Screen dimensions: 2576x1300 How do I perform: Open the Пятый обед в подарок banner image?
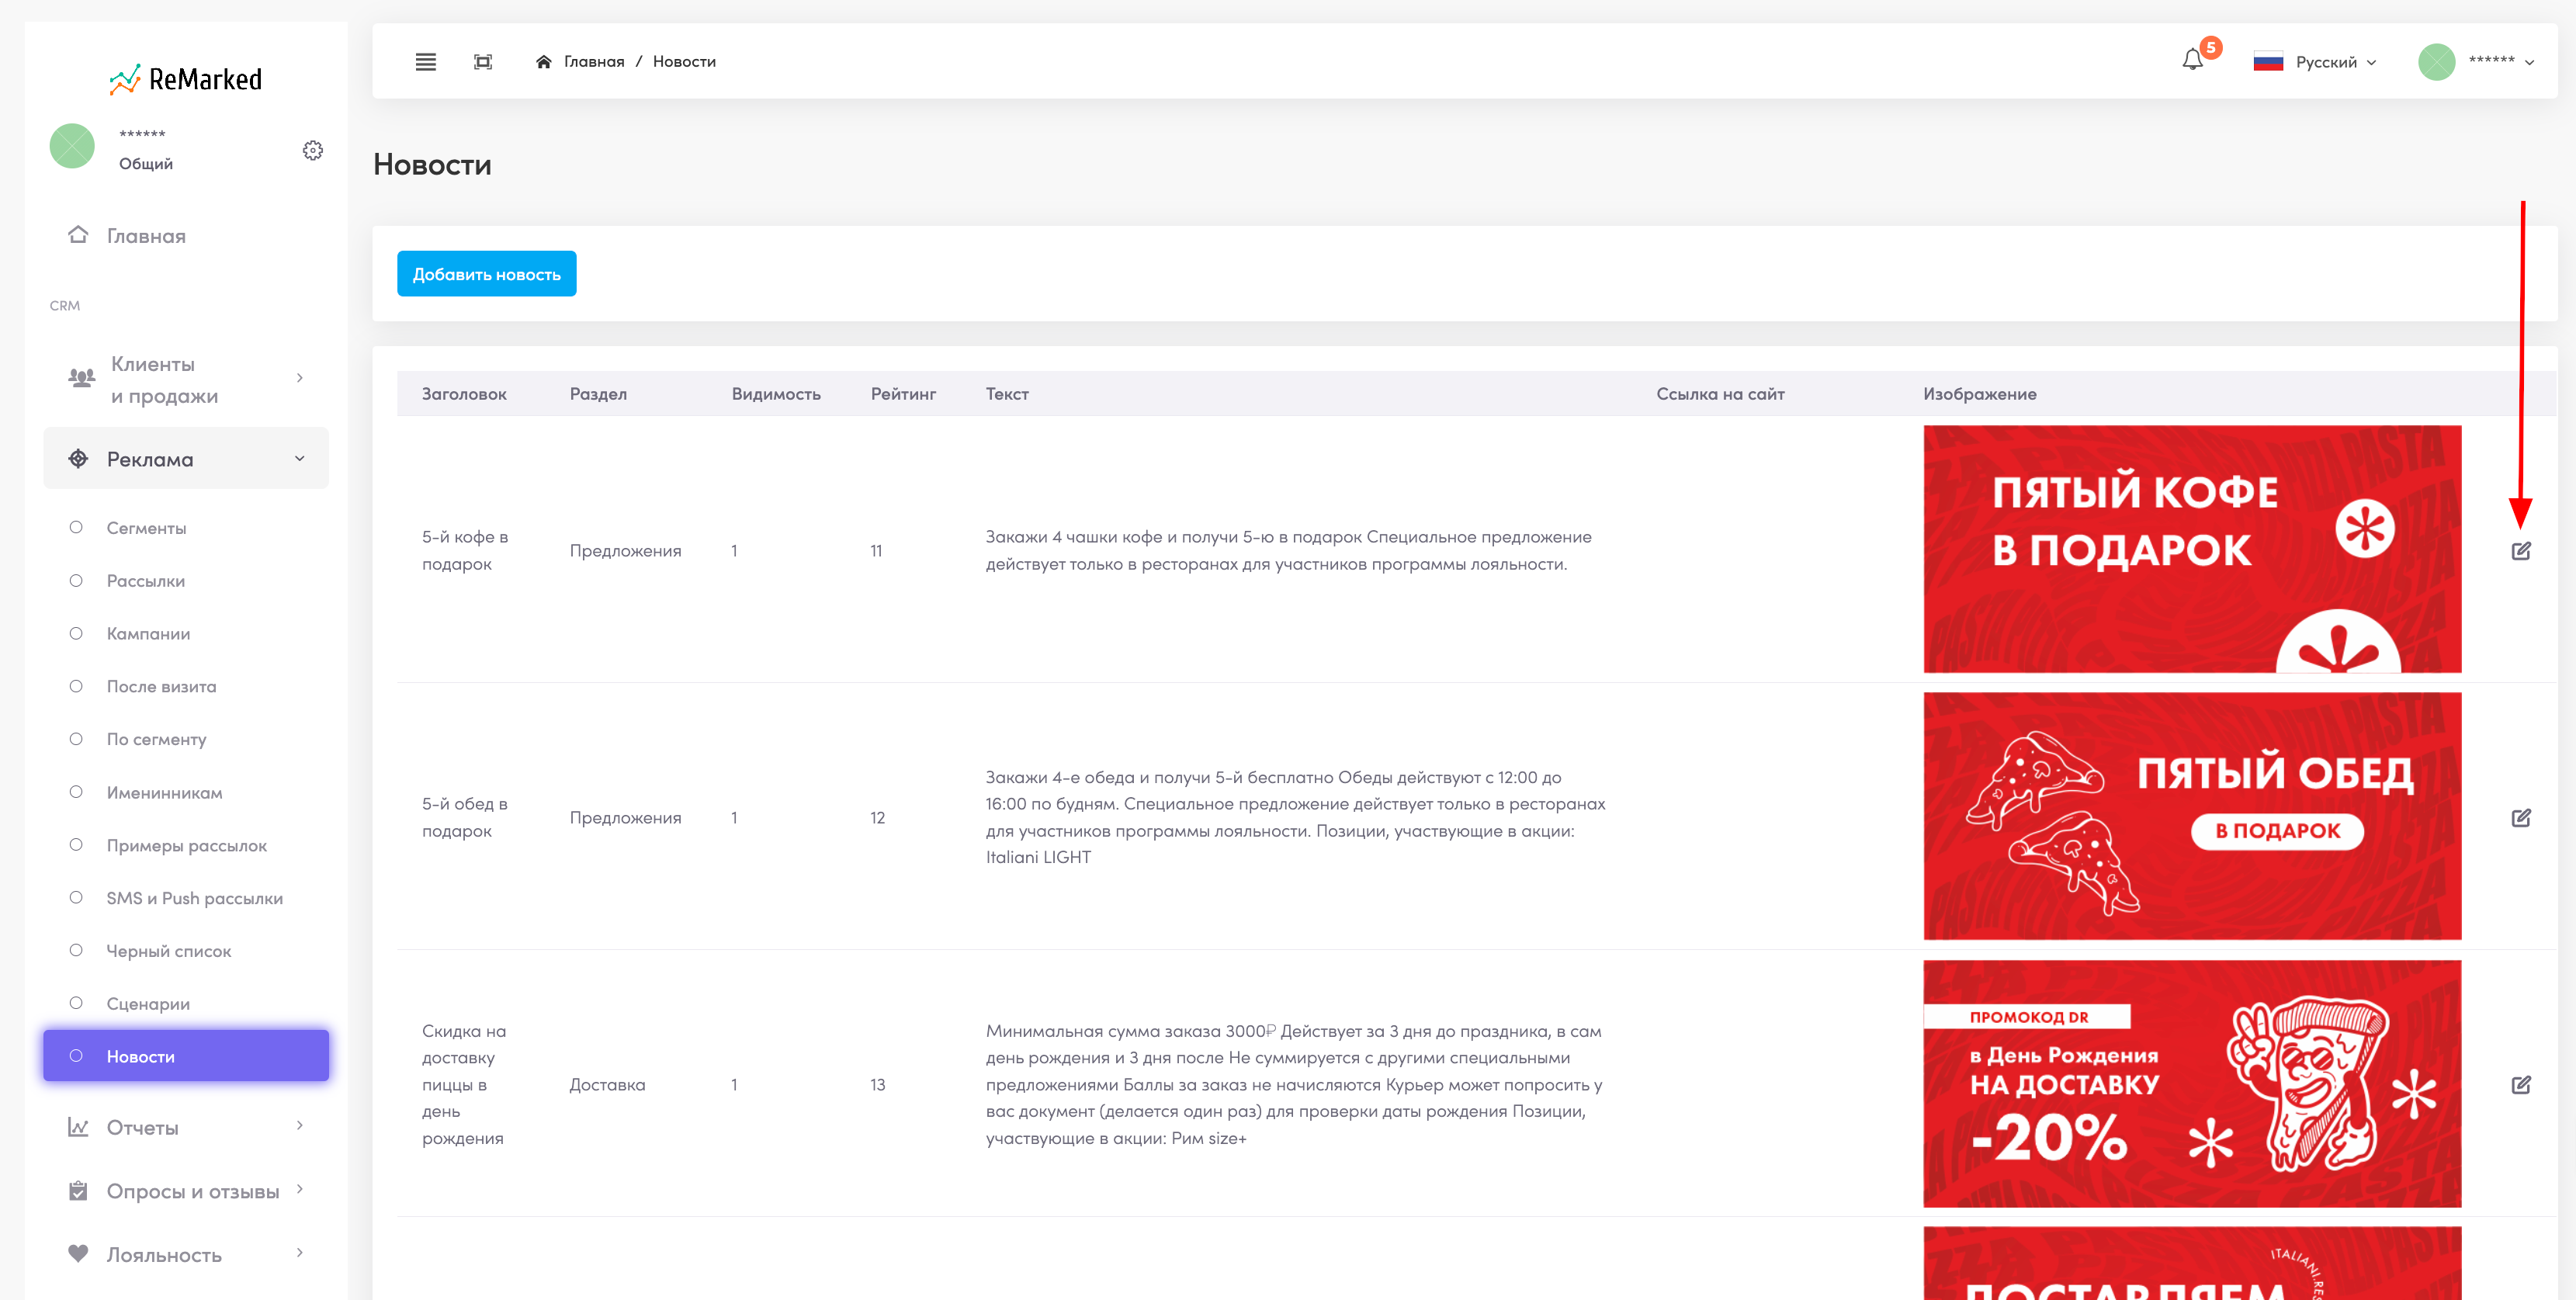click(2192, 816)
